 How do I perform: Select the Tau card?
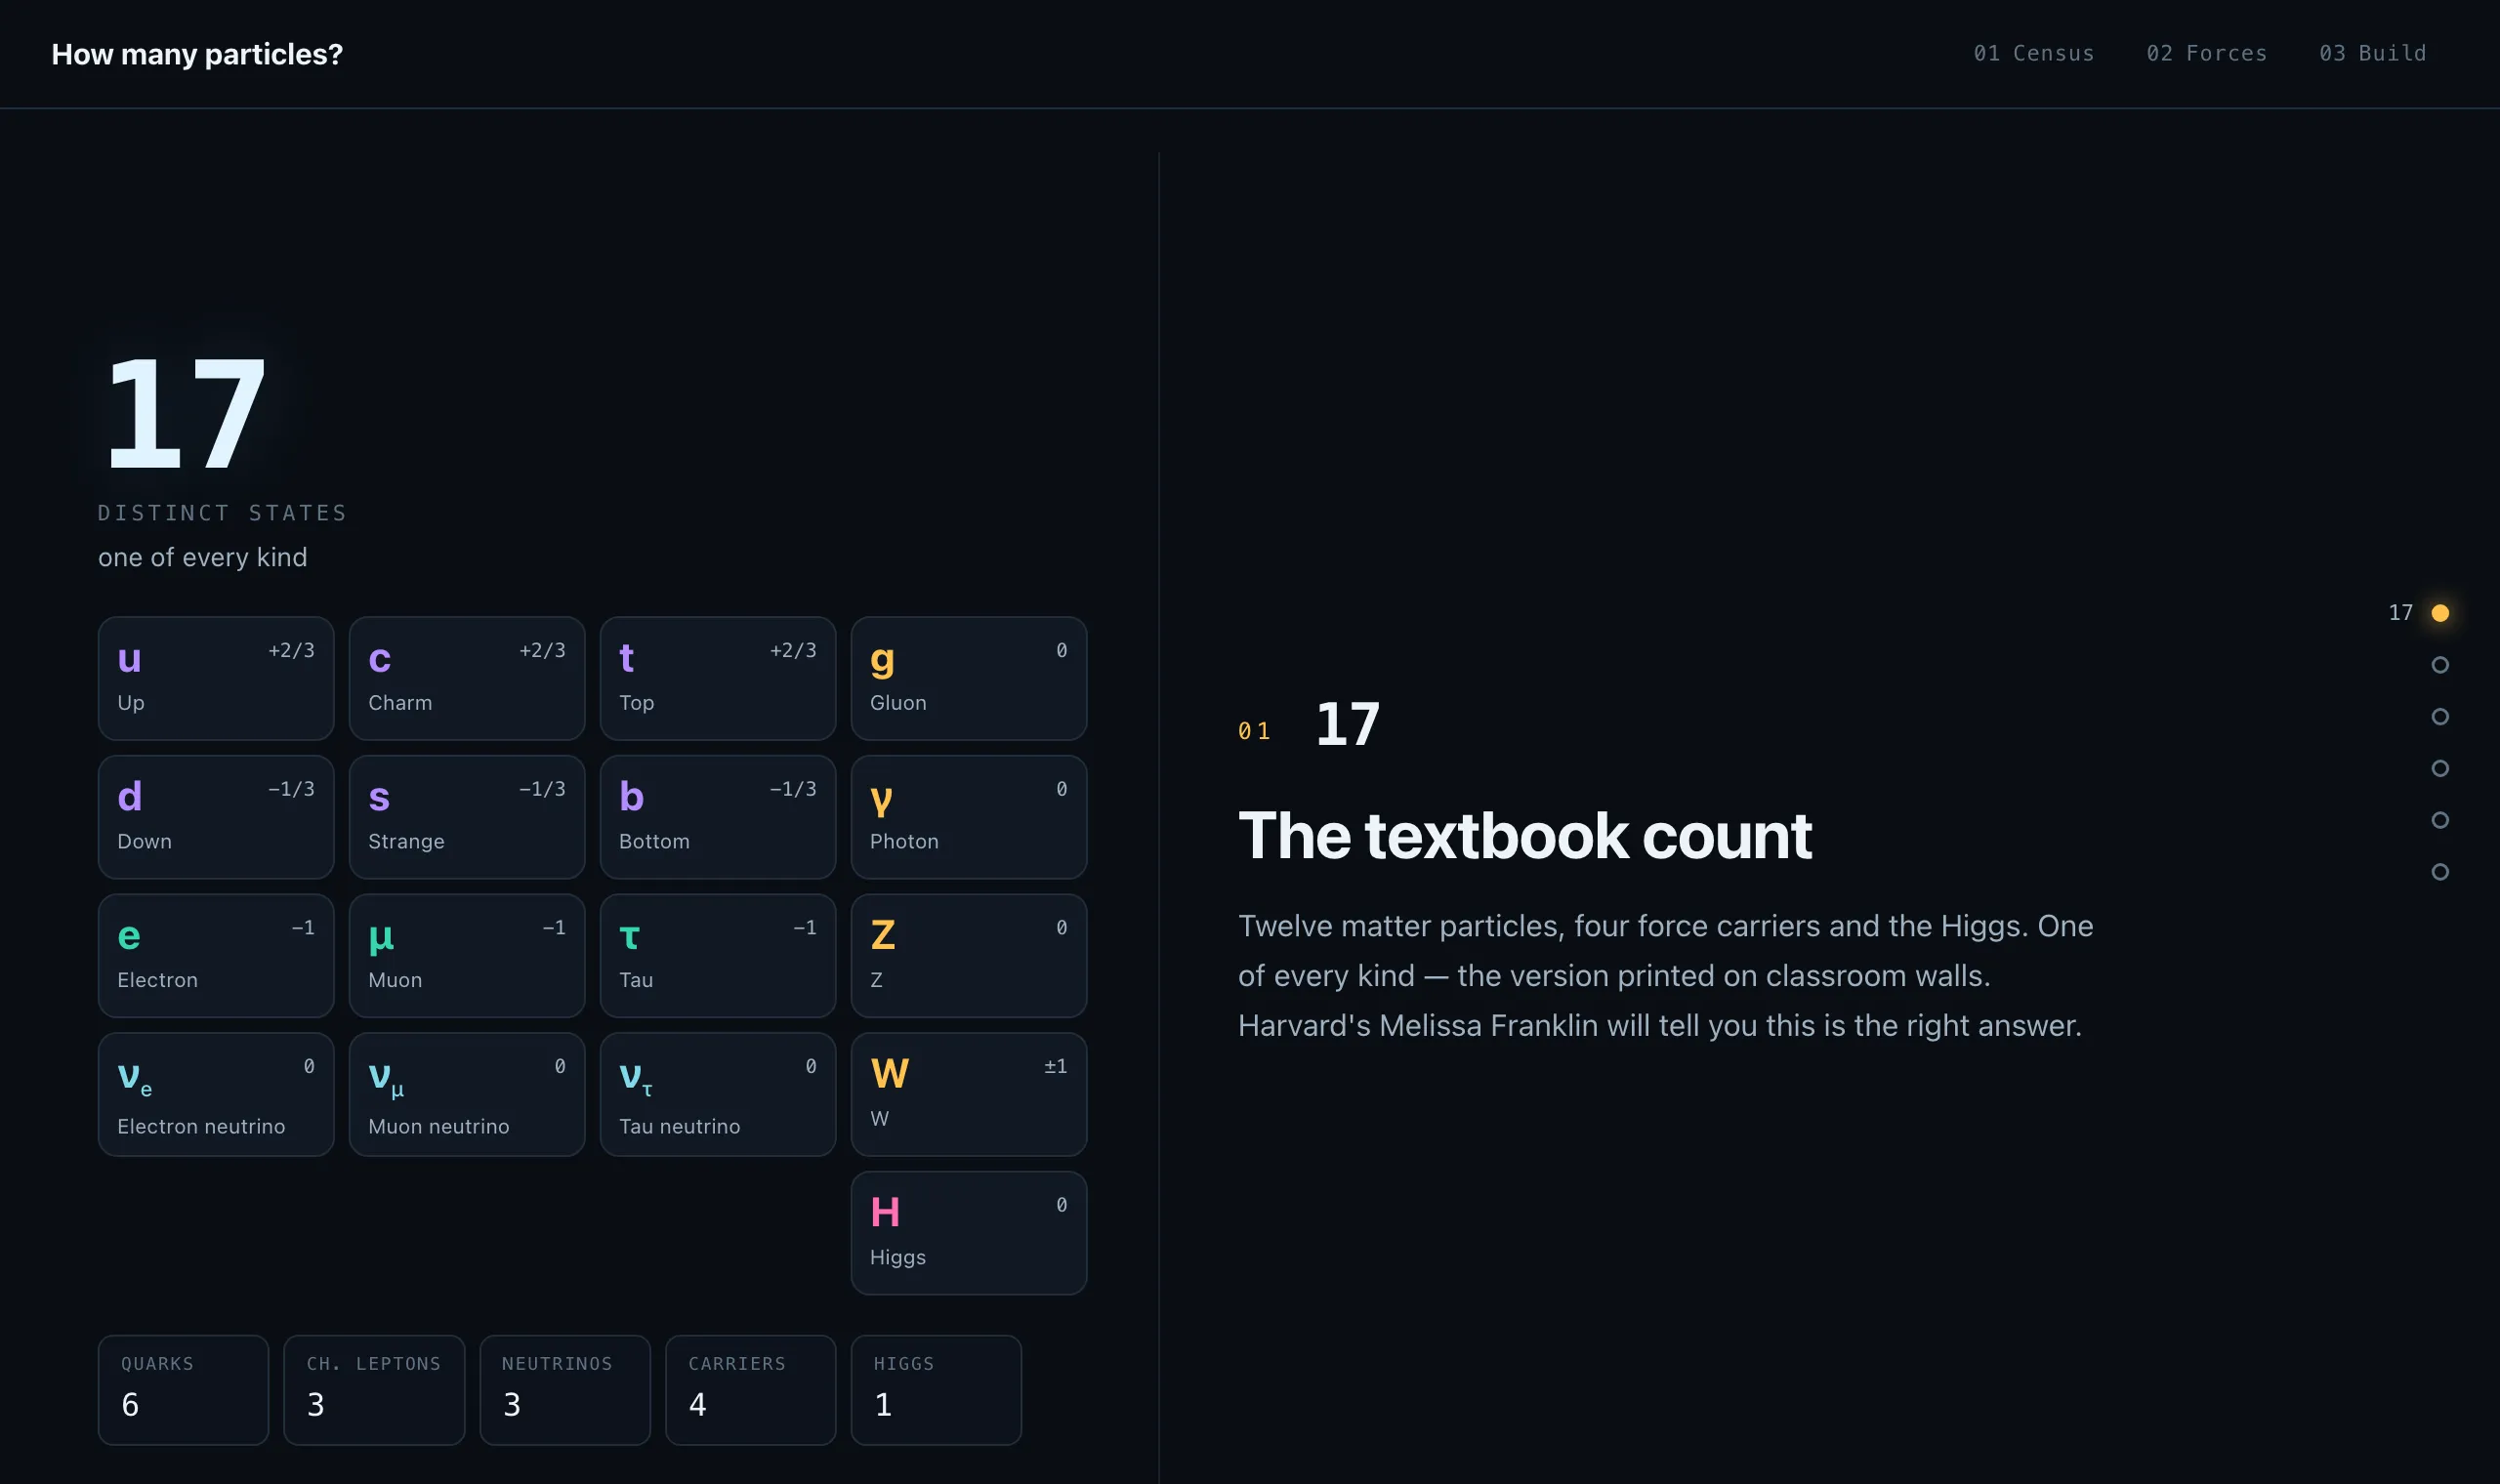tap(718, 956)
